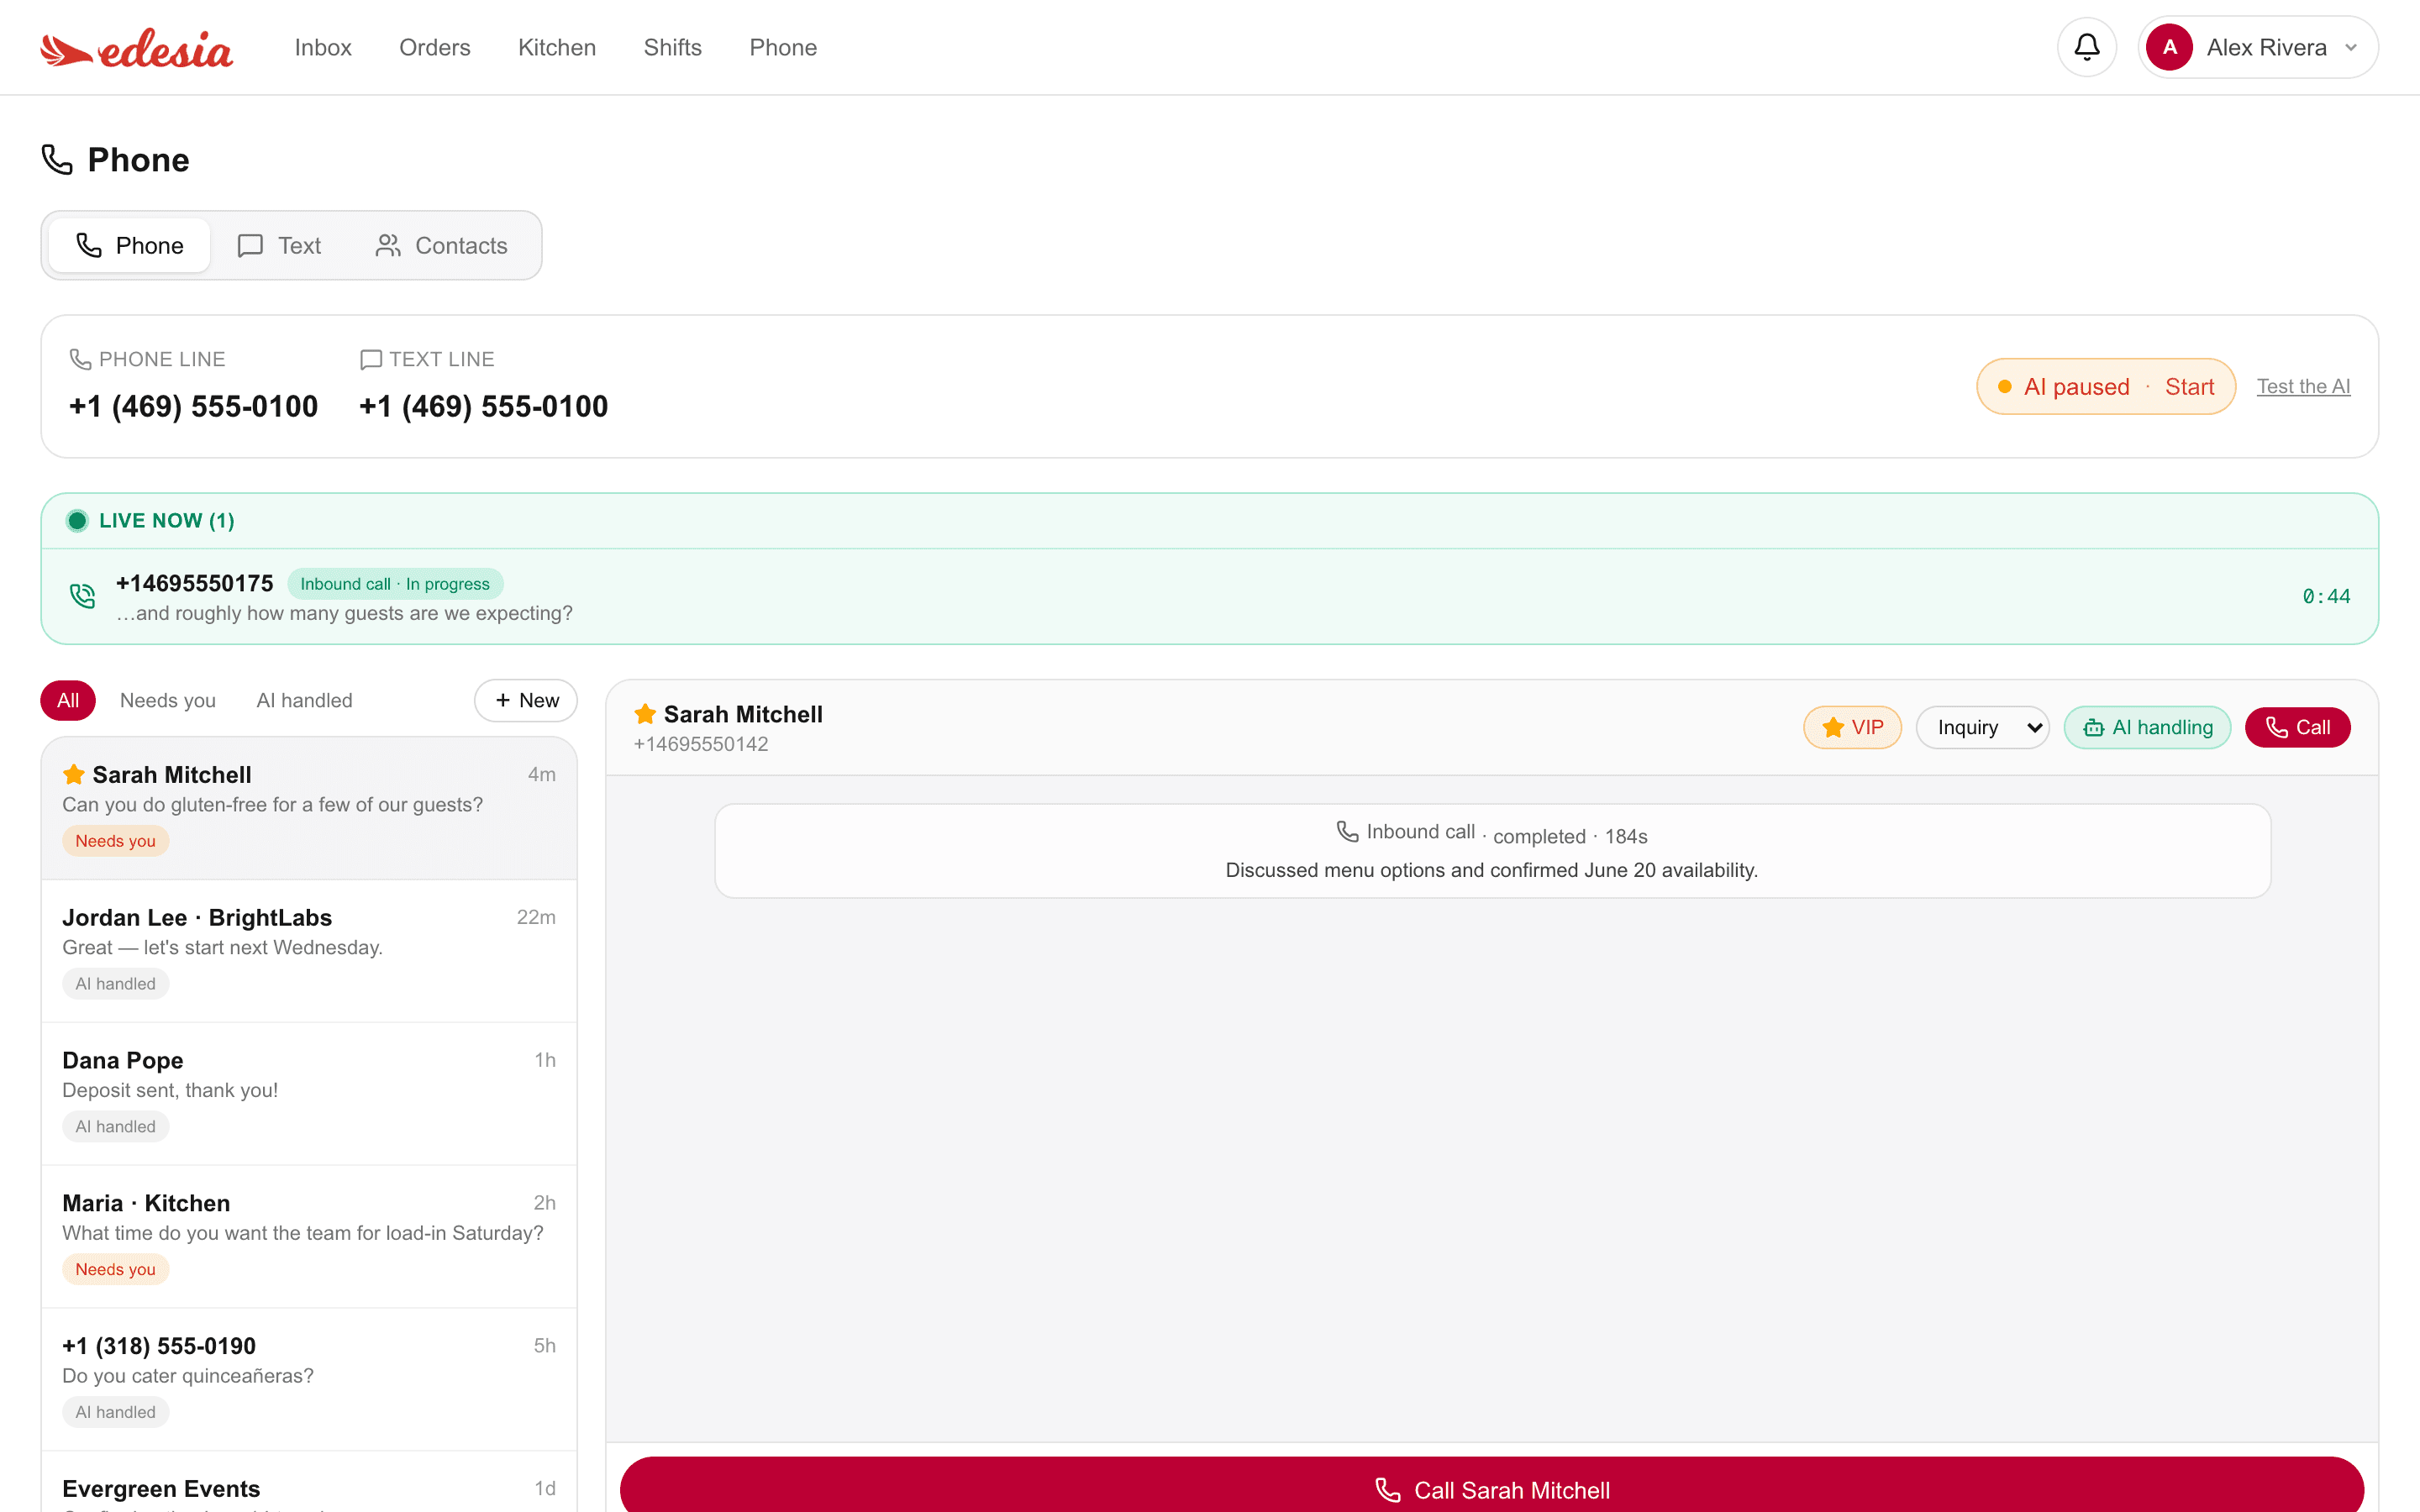2420x1512 pixels.
Task: Click the phone line number +1 (469) 555-0100
Action: [x=193, y=406]
